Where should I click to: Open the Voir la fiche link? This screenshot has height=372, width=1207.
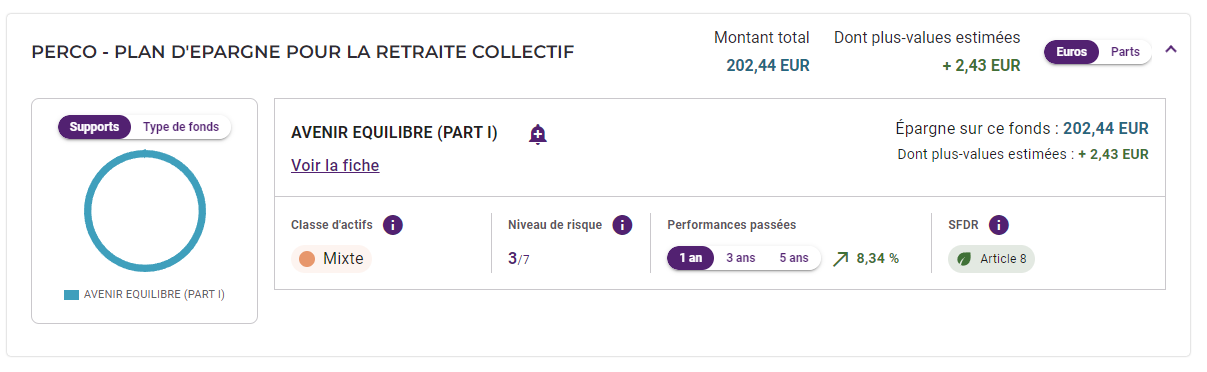(x=335, y=166)
